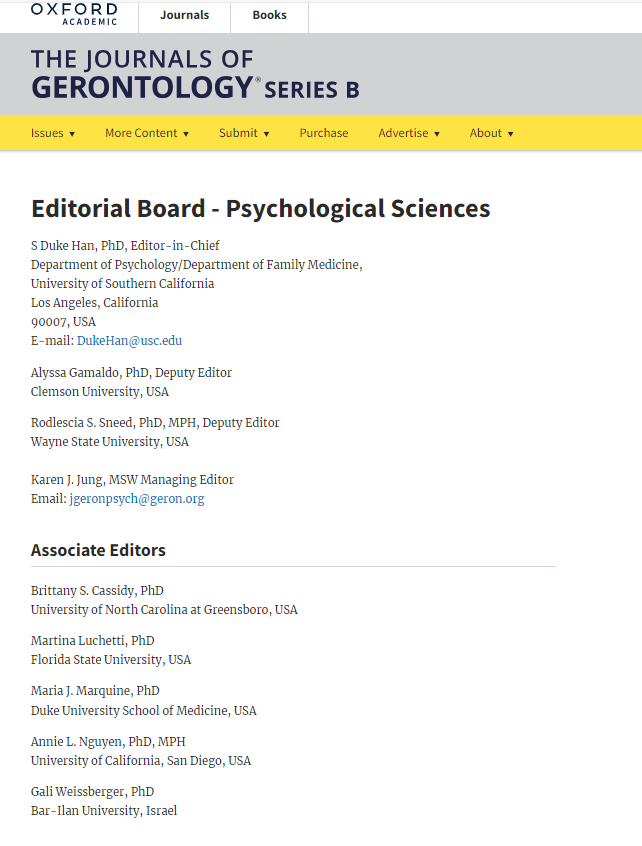Expand the Advertise dropdown menu
This screenshot has width=642, height=846.
click(x=409, y=133)
